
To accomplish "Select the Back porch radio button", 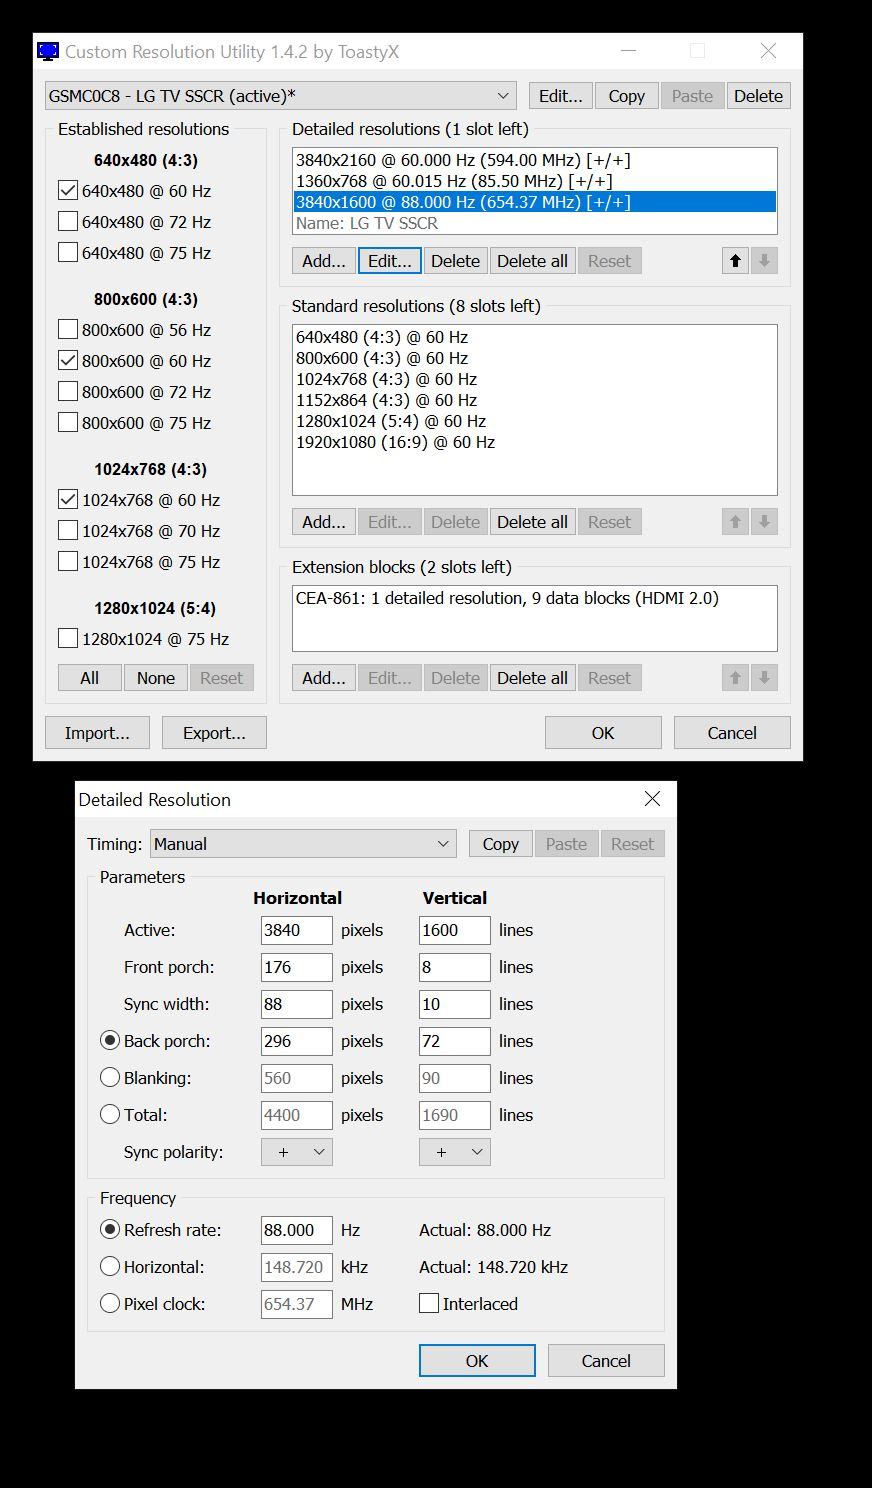I will point(110,1041).
